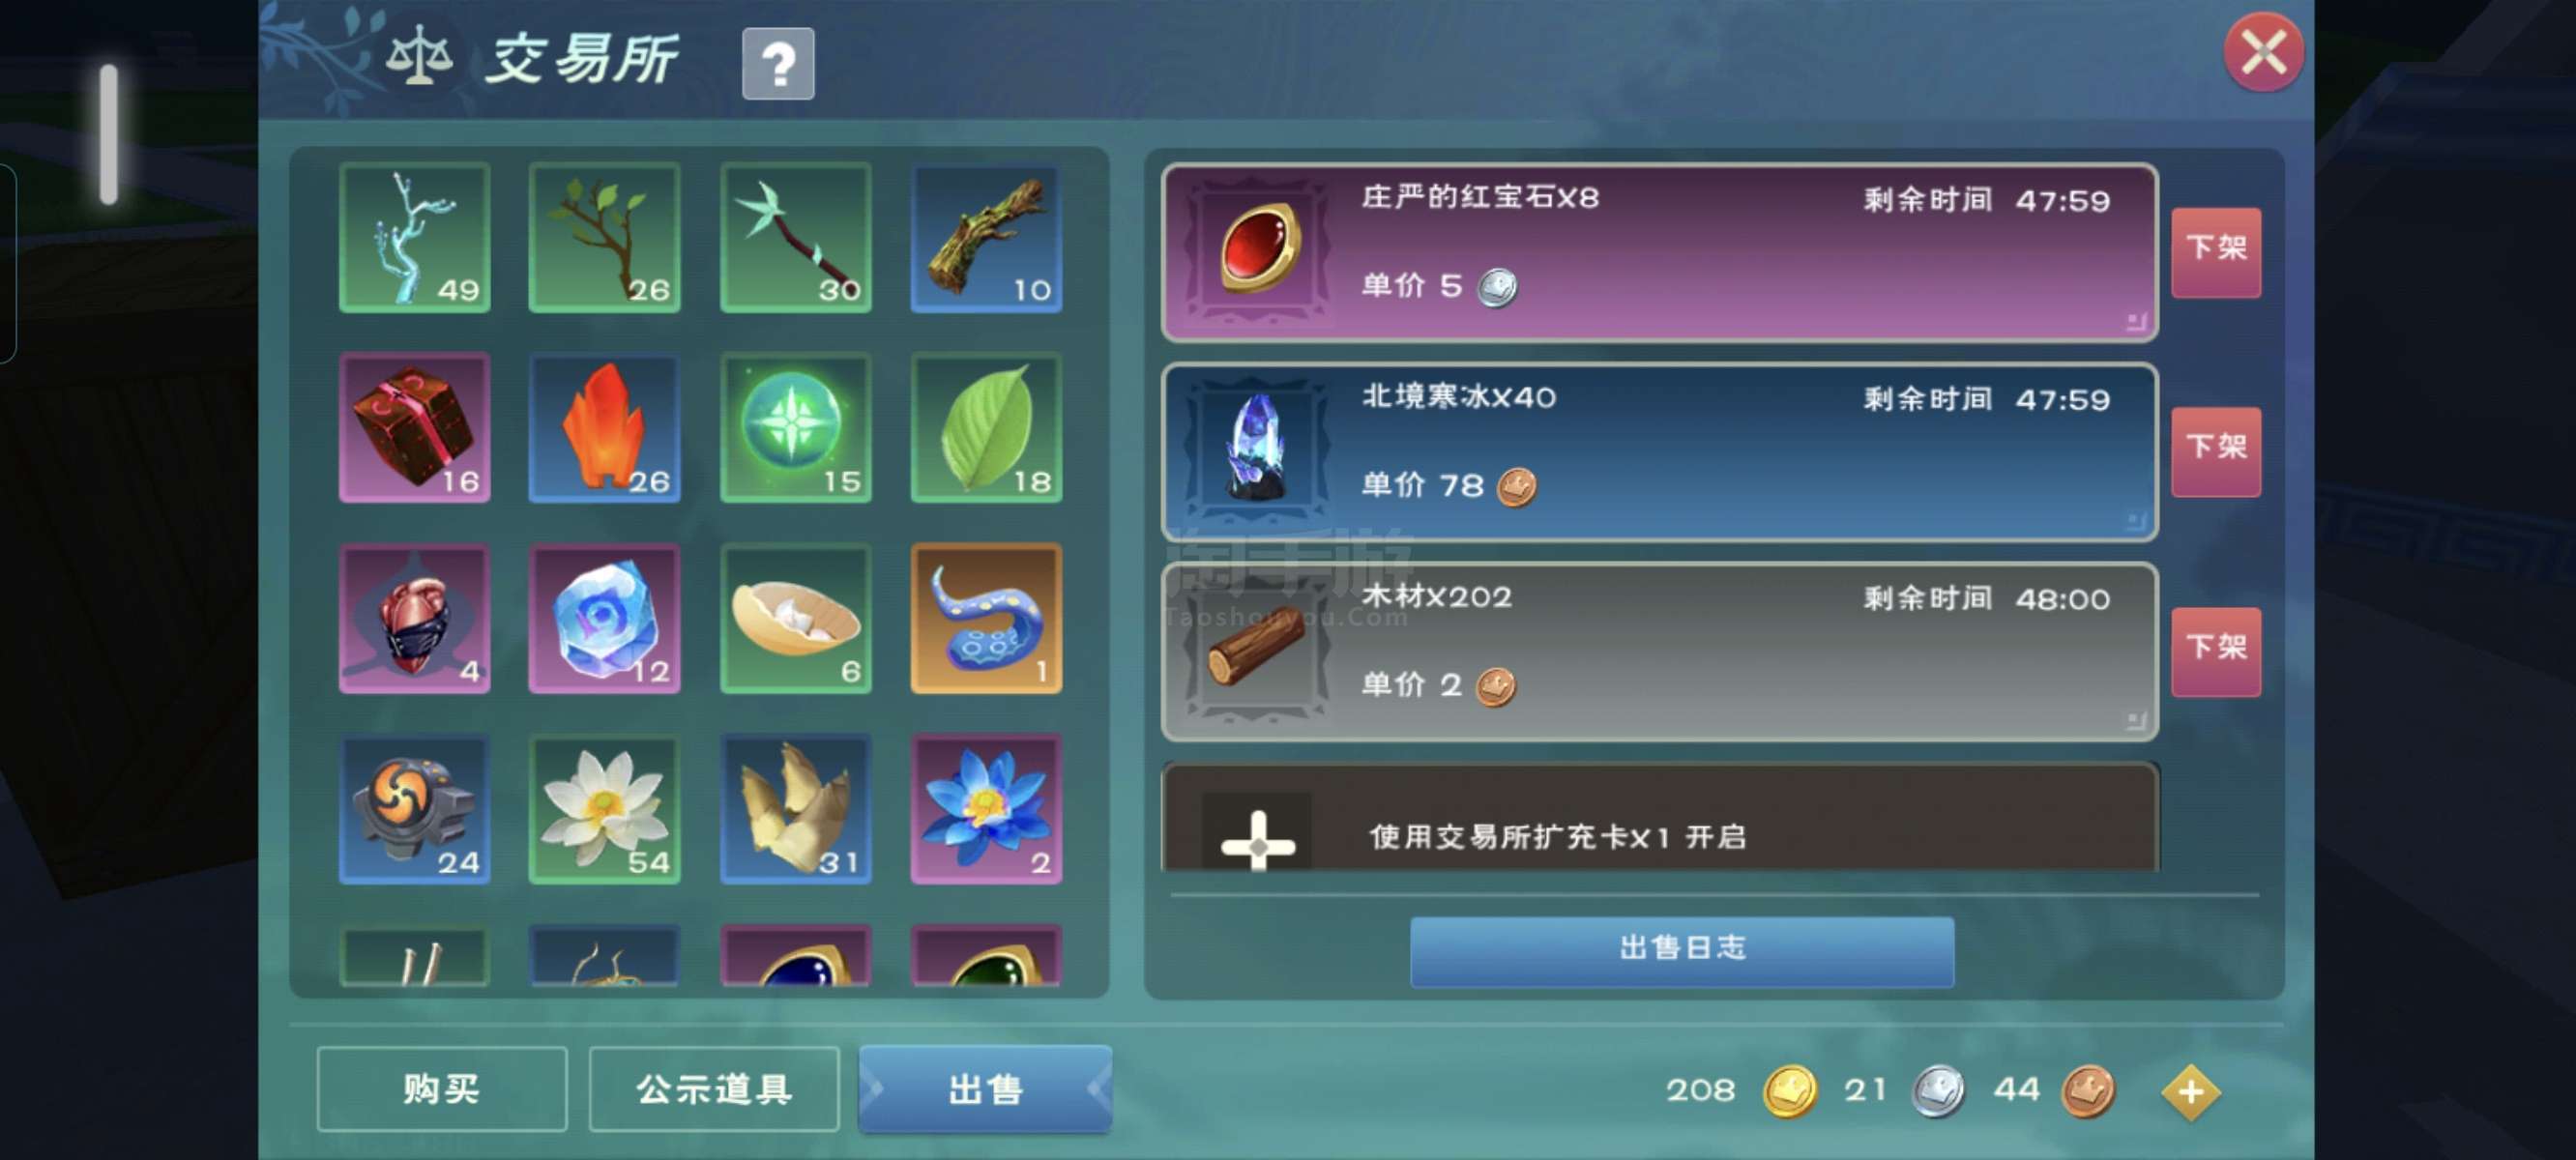Pick the red gift box item with 16
Viewport: 2576px width, 1160px height.
point(414,428)
